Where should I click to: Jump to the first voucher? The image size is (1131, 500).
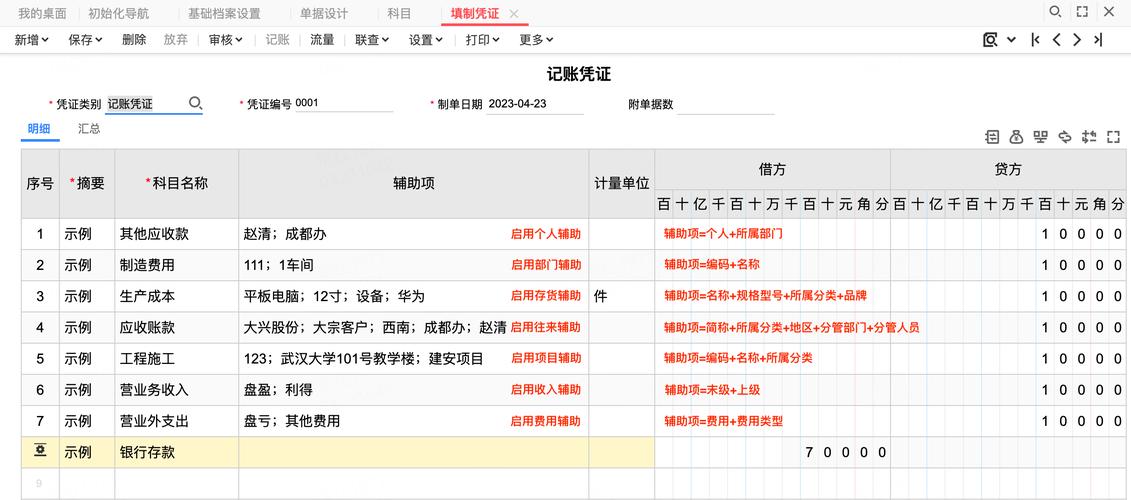point(1036,40)
